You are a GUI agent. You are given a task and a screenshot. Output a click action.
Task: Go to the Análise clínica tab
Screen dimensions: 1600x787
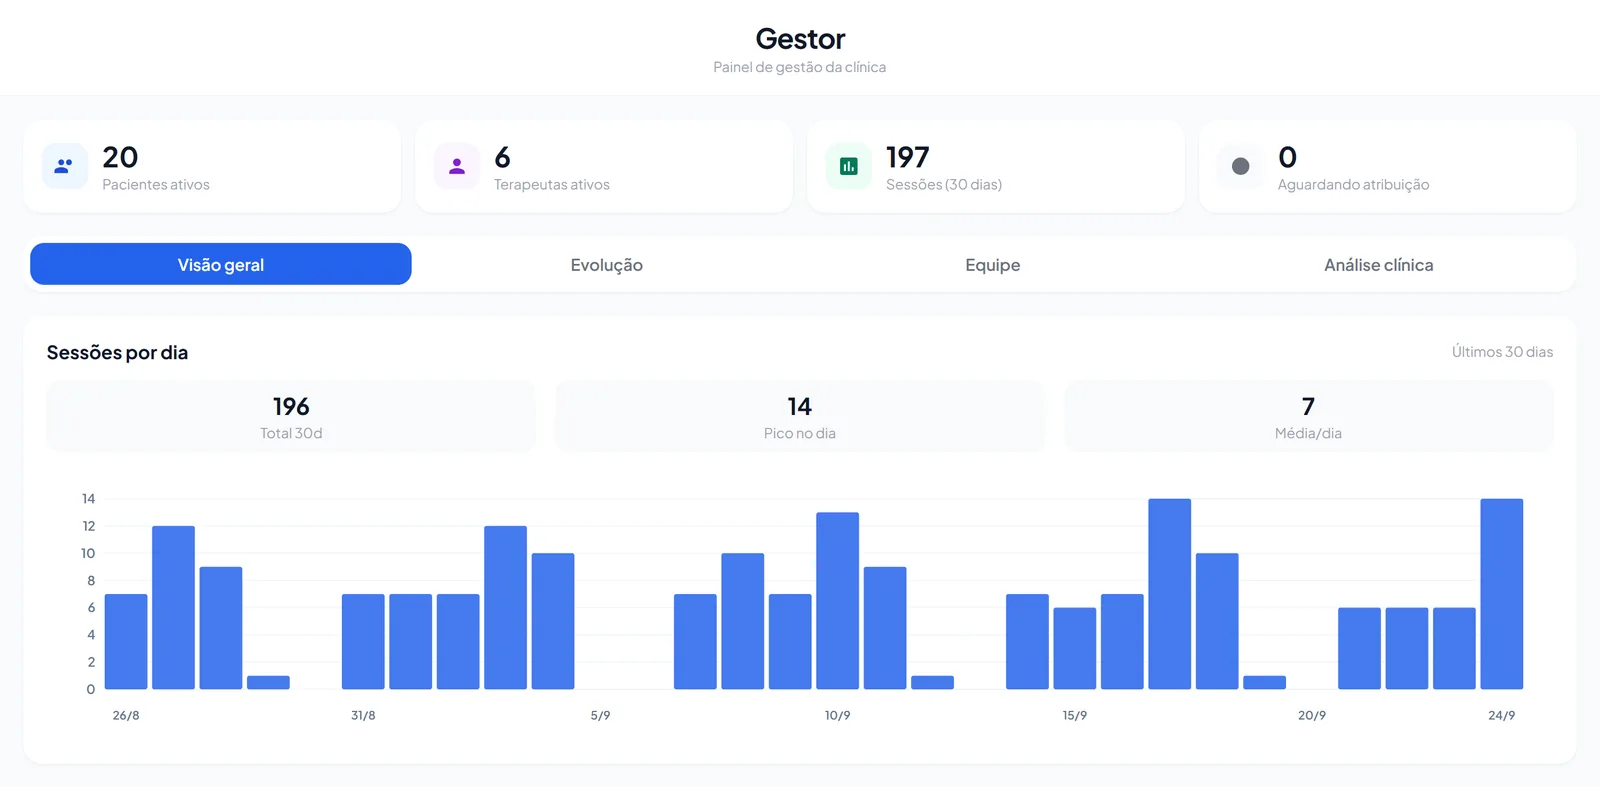pyautogui.click(x=1379, y=264)
